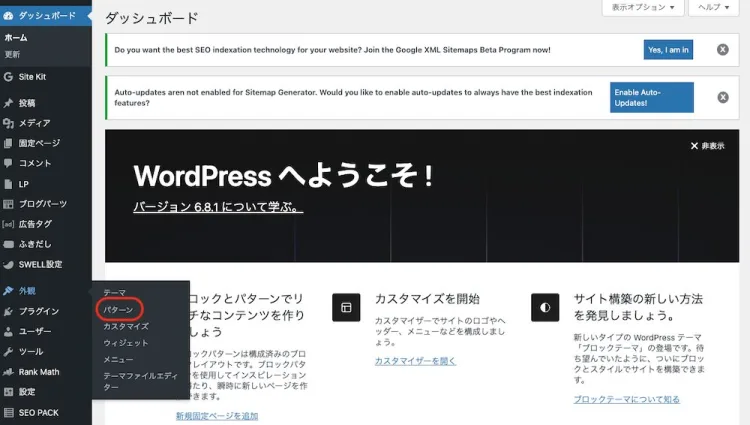750x425 pixels.
Task: Open the ダッシュボード sidebar item label
Action: click(47, 16)
